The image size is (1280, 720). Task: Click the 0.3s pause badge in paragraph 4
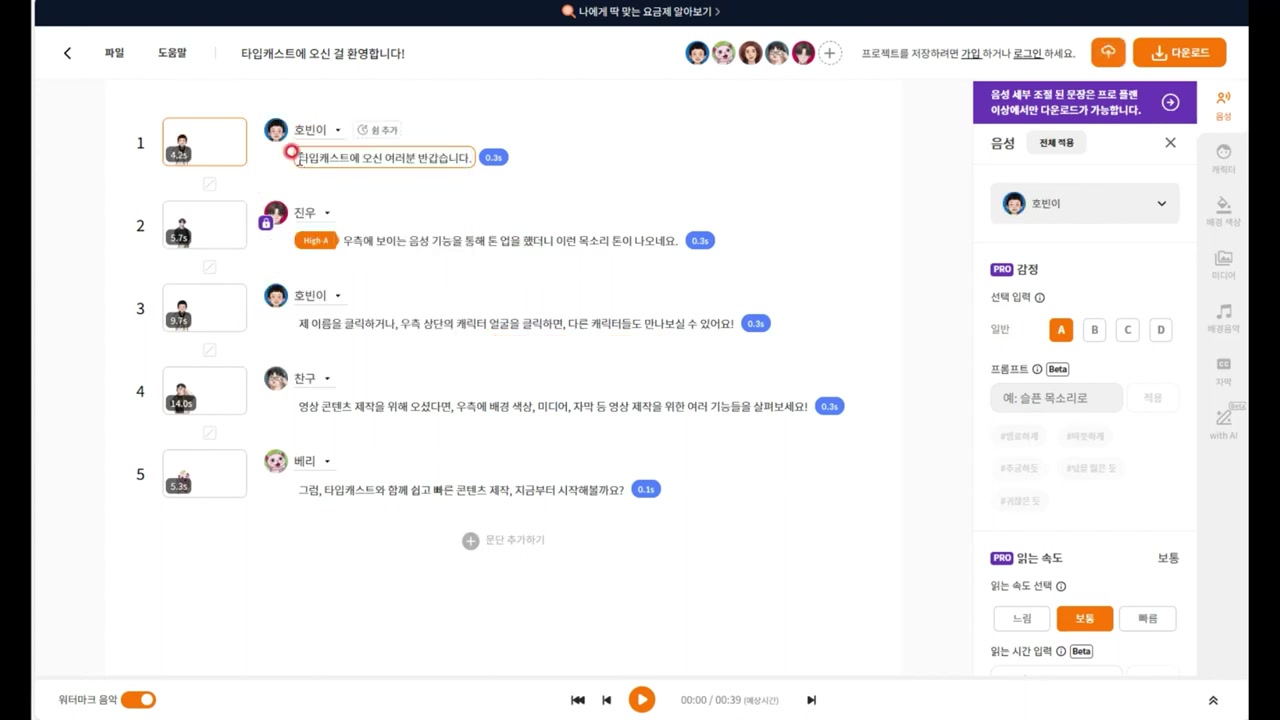(x=830, y=406)
